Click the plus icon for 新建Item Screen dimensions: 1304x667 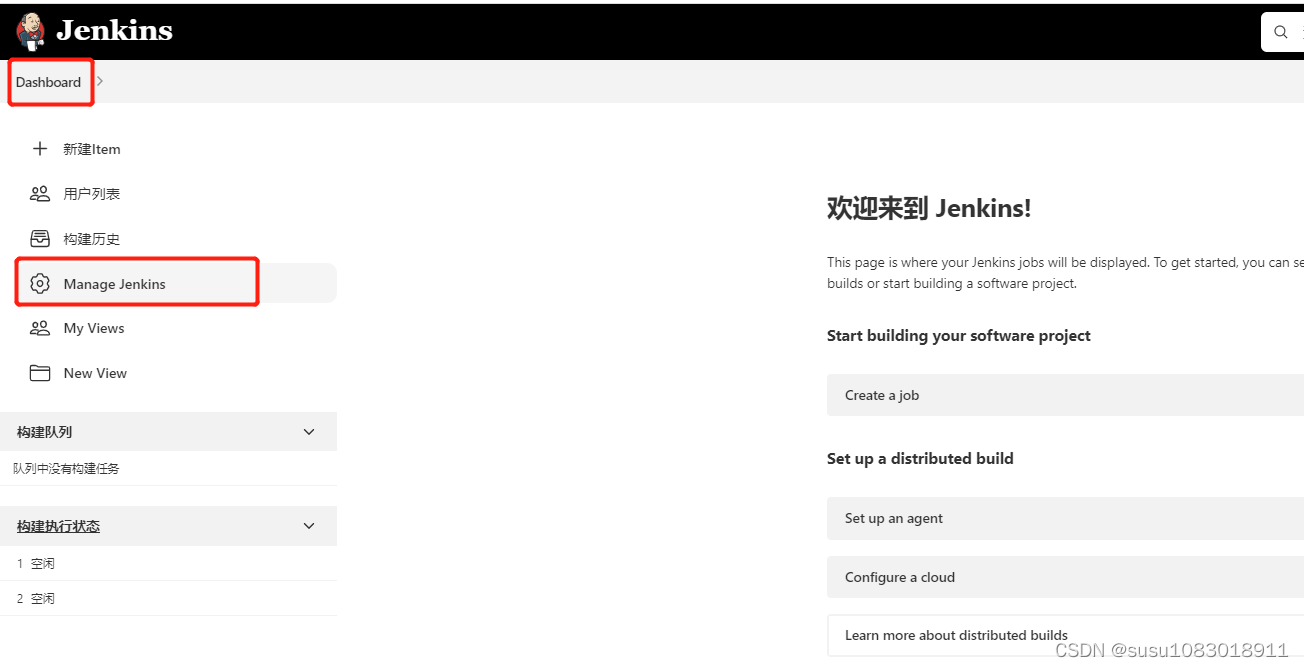[40, 149]
